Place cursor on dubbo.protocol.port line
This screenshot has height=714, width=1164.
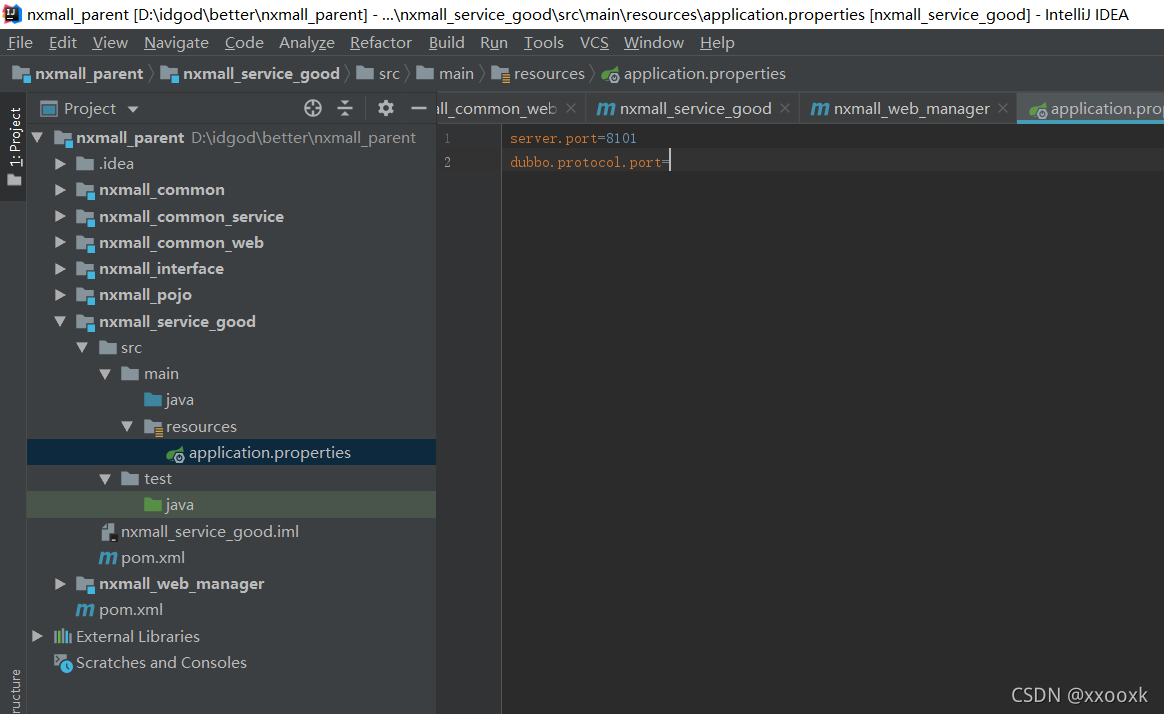tap(589, 162)
